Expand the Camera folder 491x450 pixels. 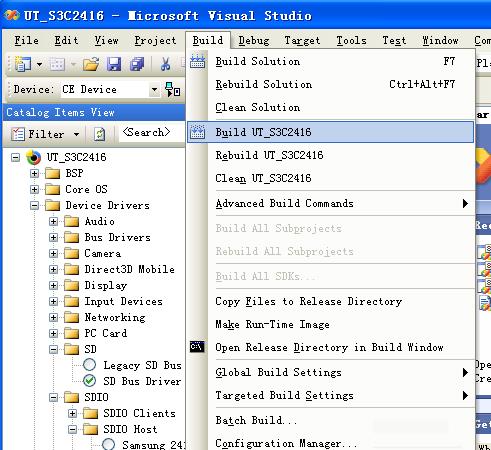click(53, 253)
